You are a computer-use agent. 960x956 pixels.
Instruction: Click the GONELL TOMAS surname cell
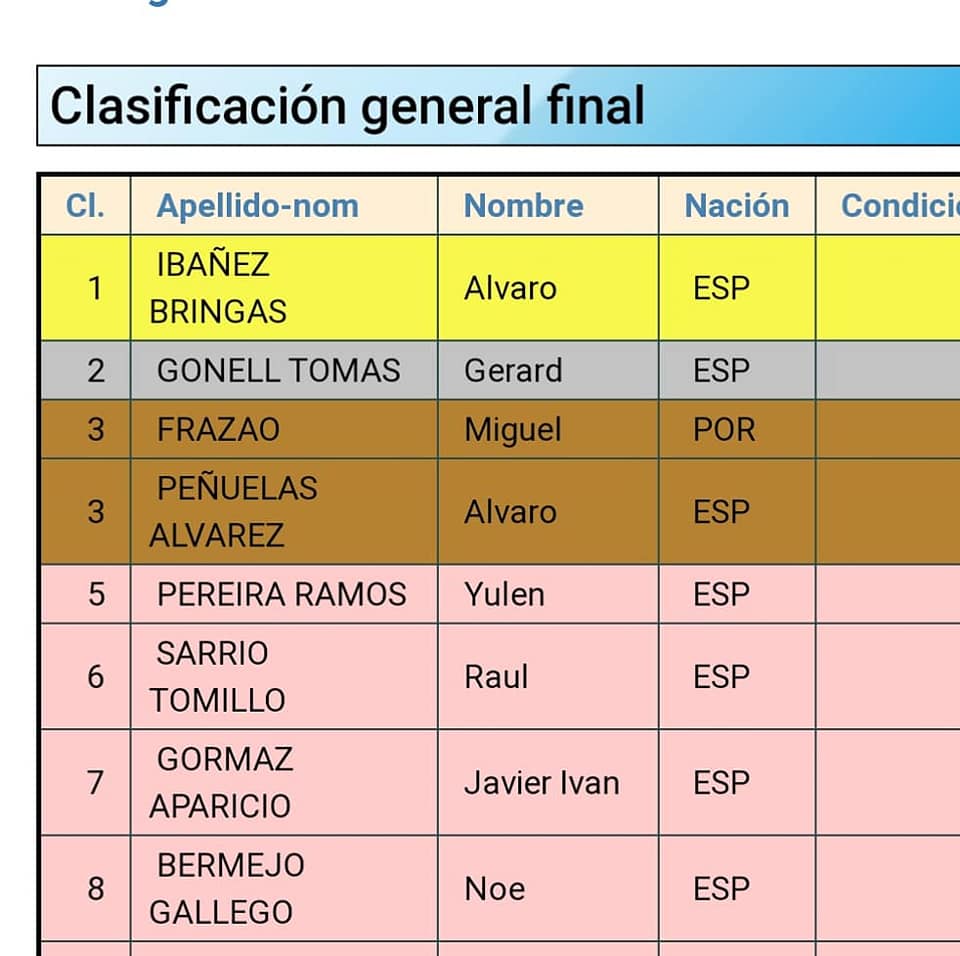pyautogui.click(x=278, y=370)
